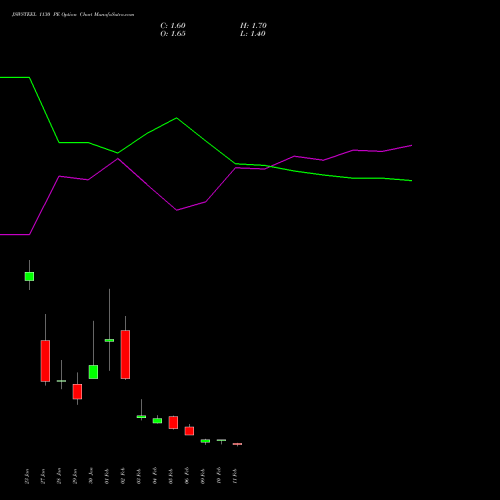Click the small candle above 28 Jan
The height and width of the screenshot is (500, 500).
pyautogui.click(x=61, y=381)
